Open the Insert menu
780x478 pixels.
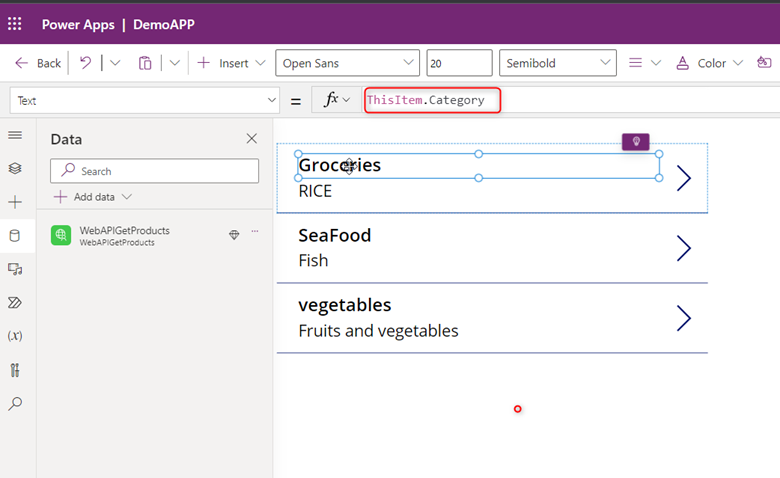tap(231, 63)
